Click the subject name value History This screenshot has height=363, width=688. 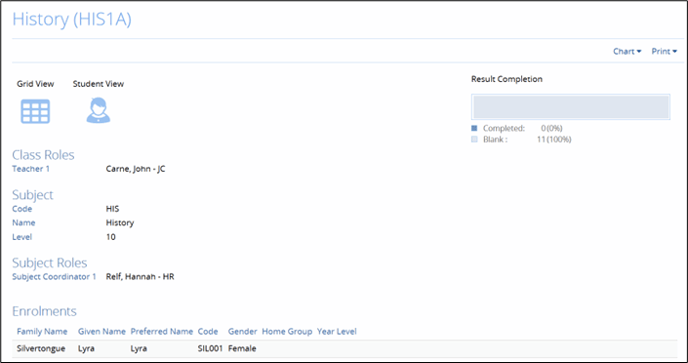pos(120,223)
